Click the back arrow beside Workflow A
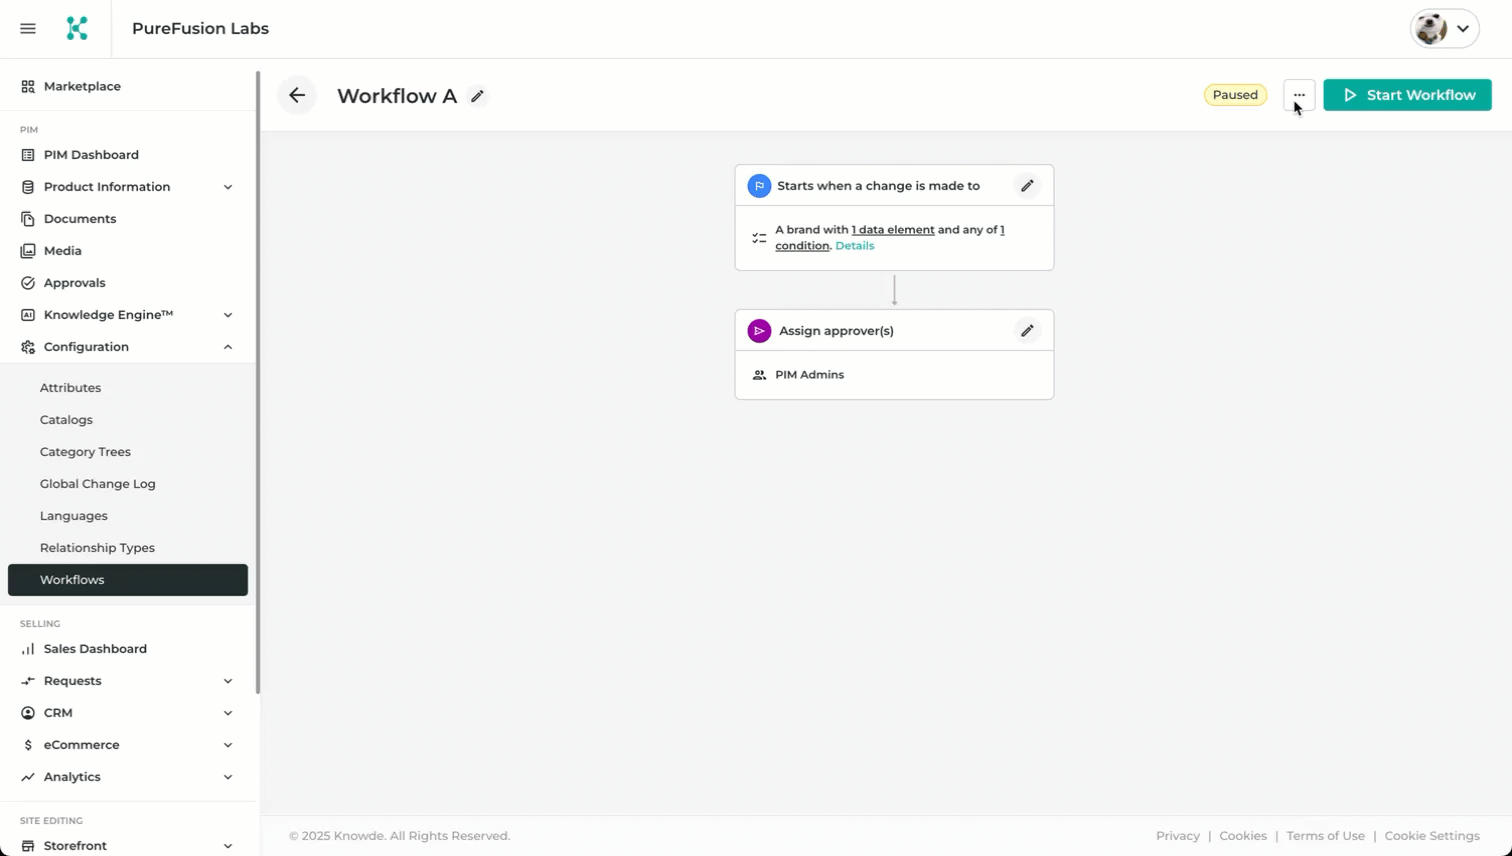Image resolution: width=1512 pixels, height=856 pixels. 297,96
